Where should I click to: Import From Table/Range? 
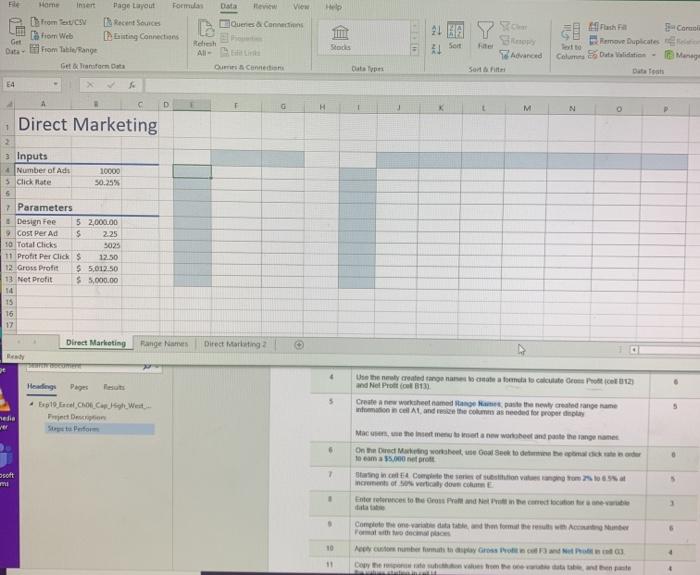click(63, 50)
